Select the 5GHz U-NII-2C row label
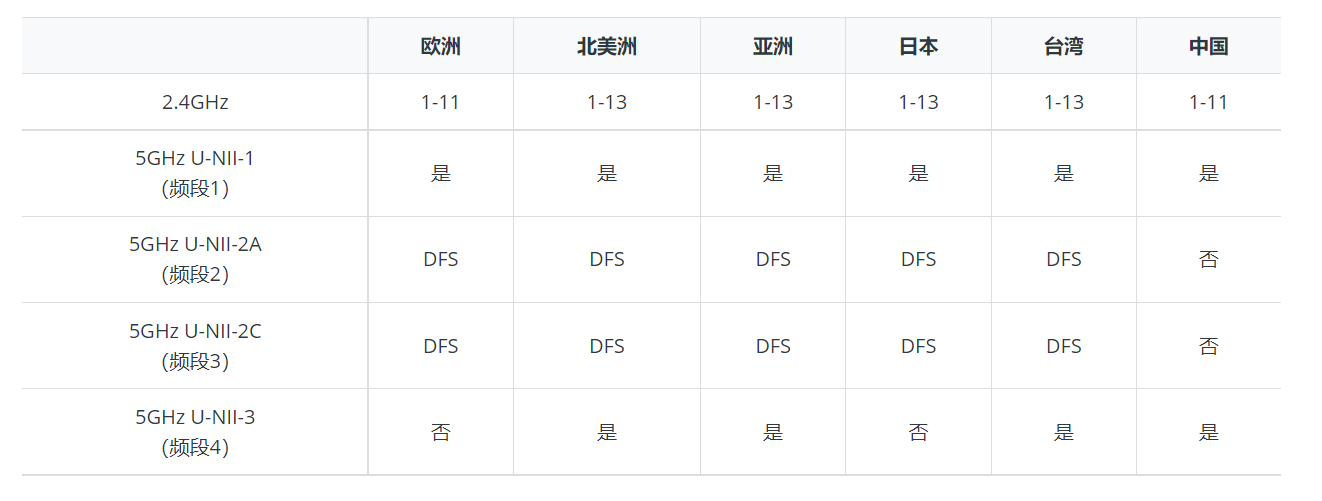This screenshot has height=501, width=1322. (195, 346)
